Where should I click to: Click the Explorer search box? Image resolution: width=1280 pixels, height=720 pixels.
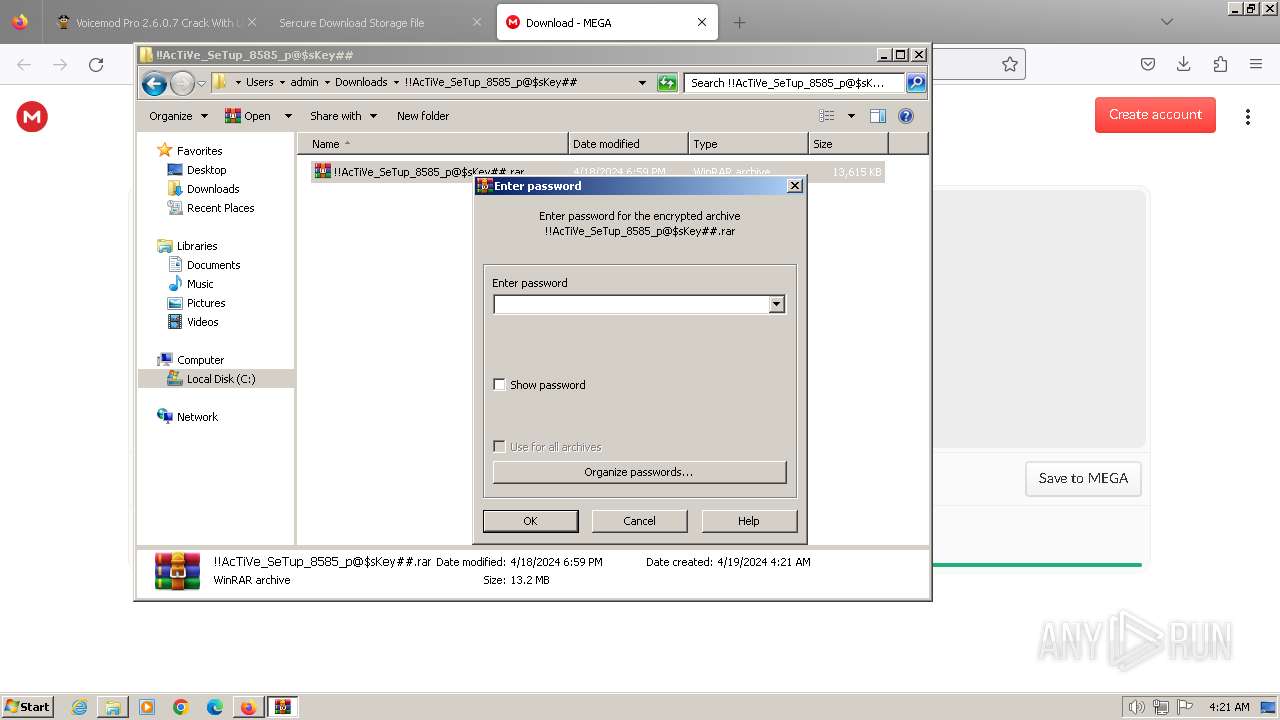click(x=794, y=83)
